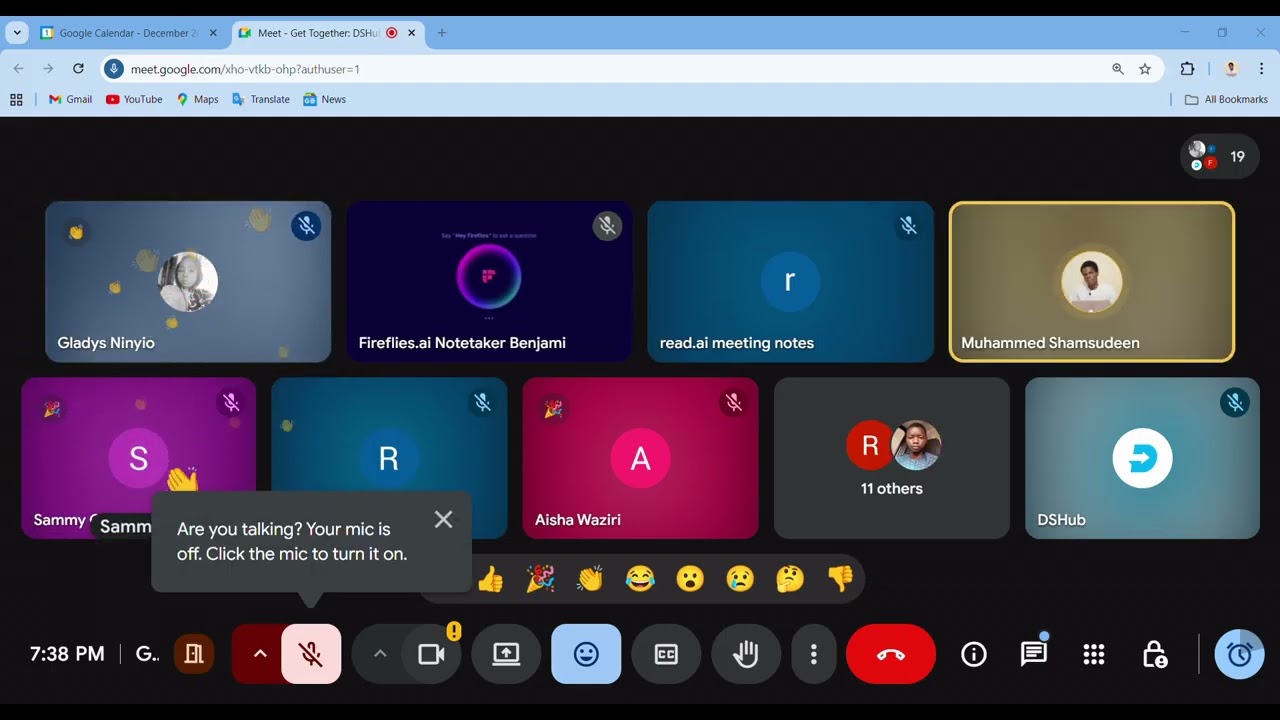
Task: Raise your hand in the meeting
Action: tap(746, 654)
